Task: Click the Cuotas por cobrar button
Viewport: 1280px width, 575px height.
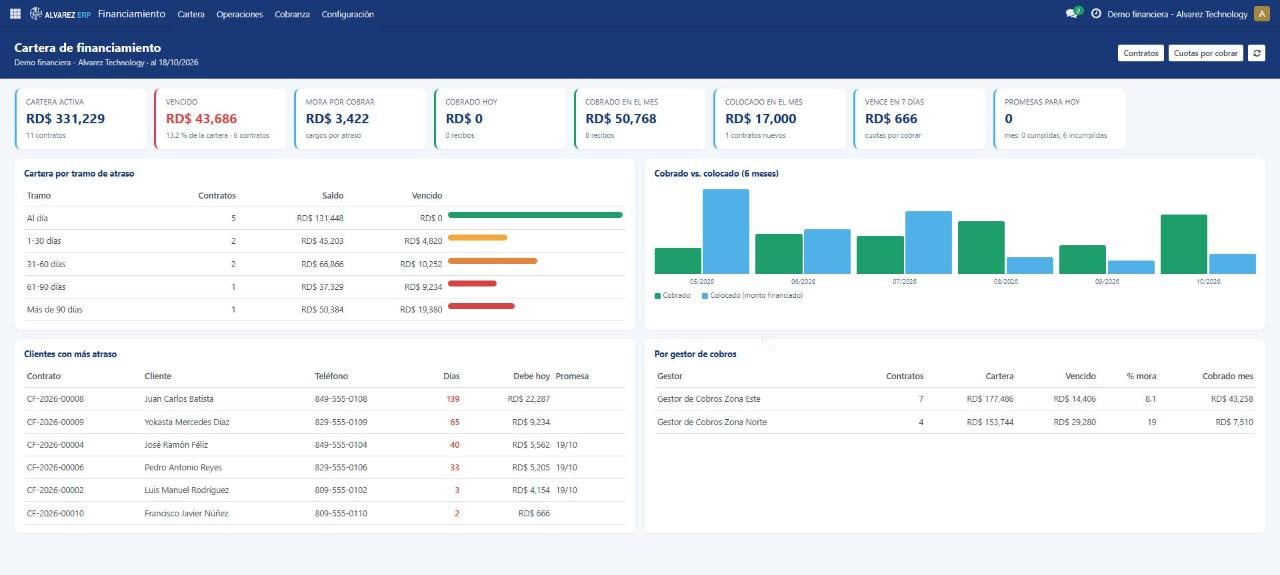Action: pyautogui.click(x=1206, y=53)
